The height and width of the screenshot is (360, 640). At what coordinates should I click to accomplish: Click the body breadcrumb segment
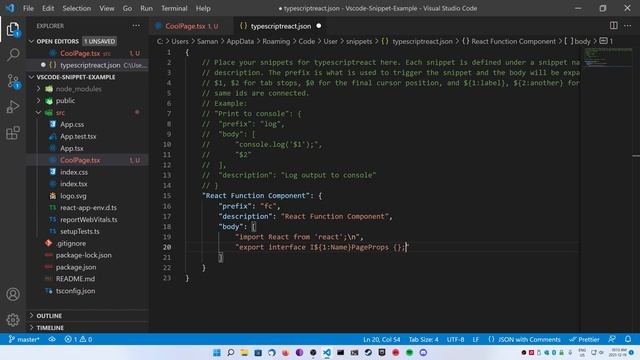click(582, 41)
